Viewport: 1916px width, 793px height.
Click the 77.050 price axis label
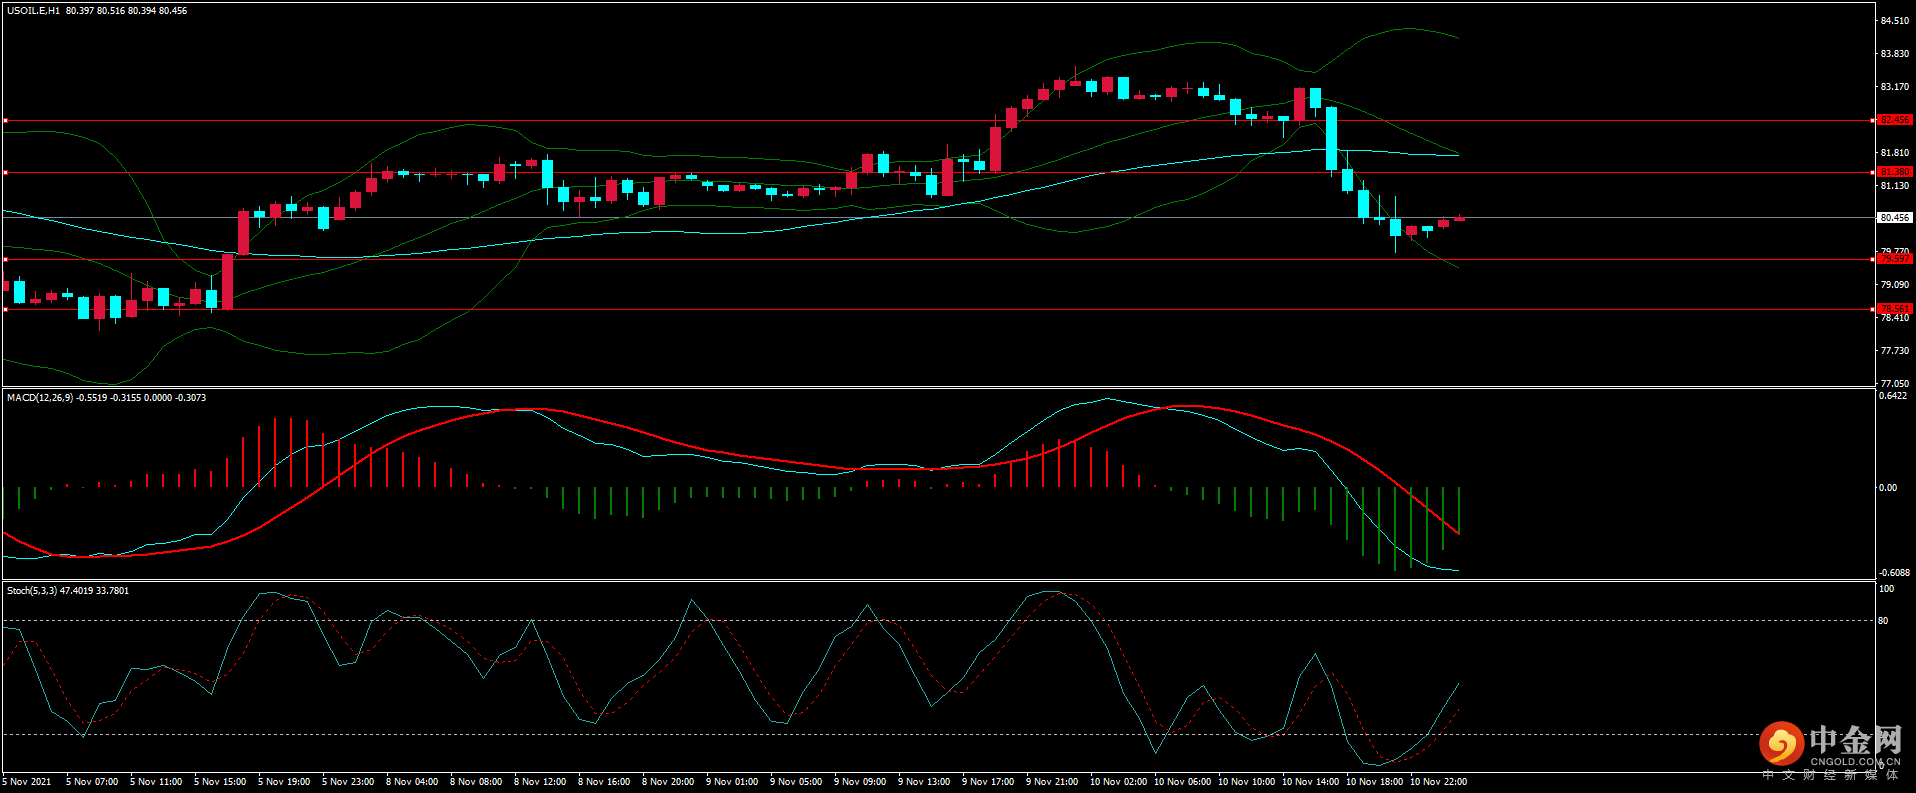click(x=1895, y=384)
